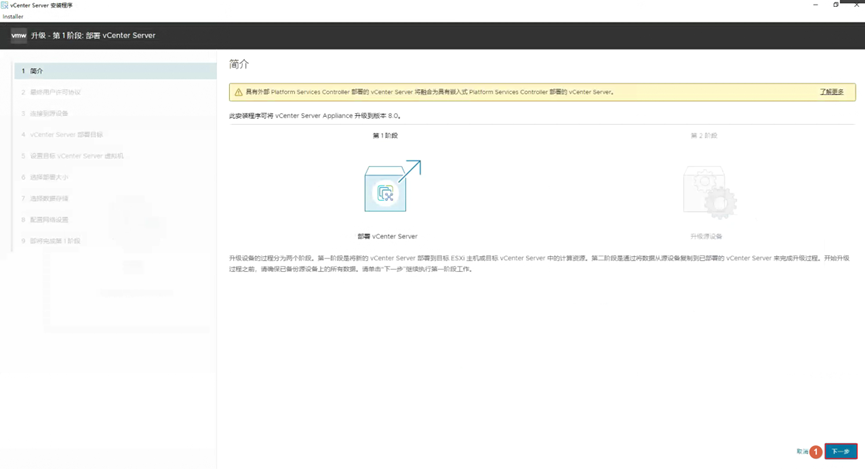Select step 1 简介 in sidebar
This screenshot has height=469, width=865.
click(115, 71)
